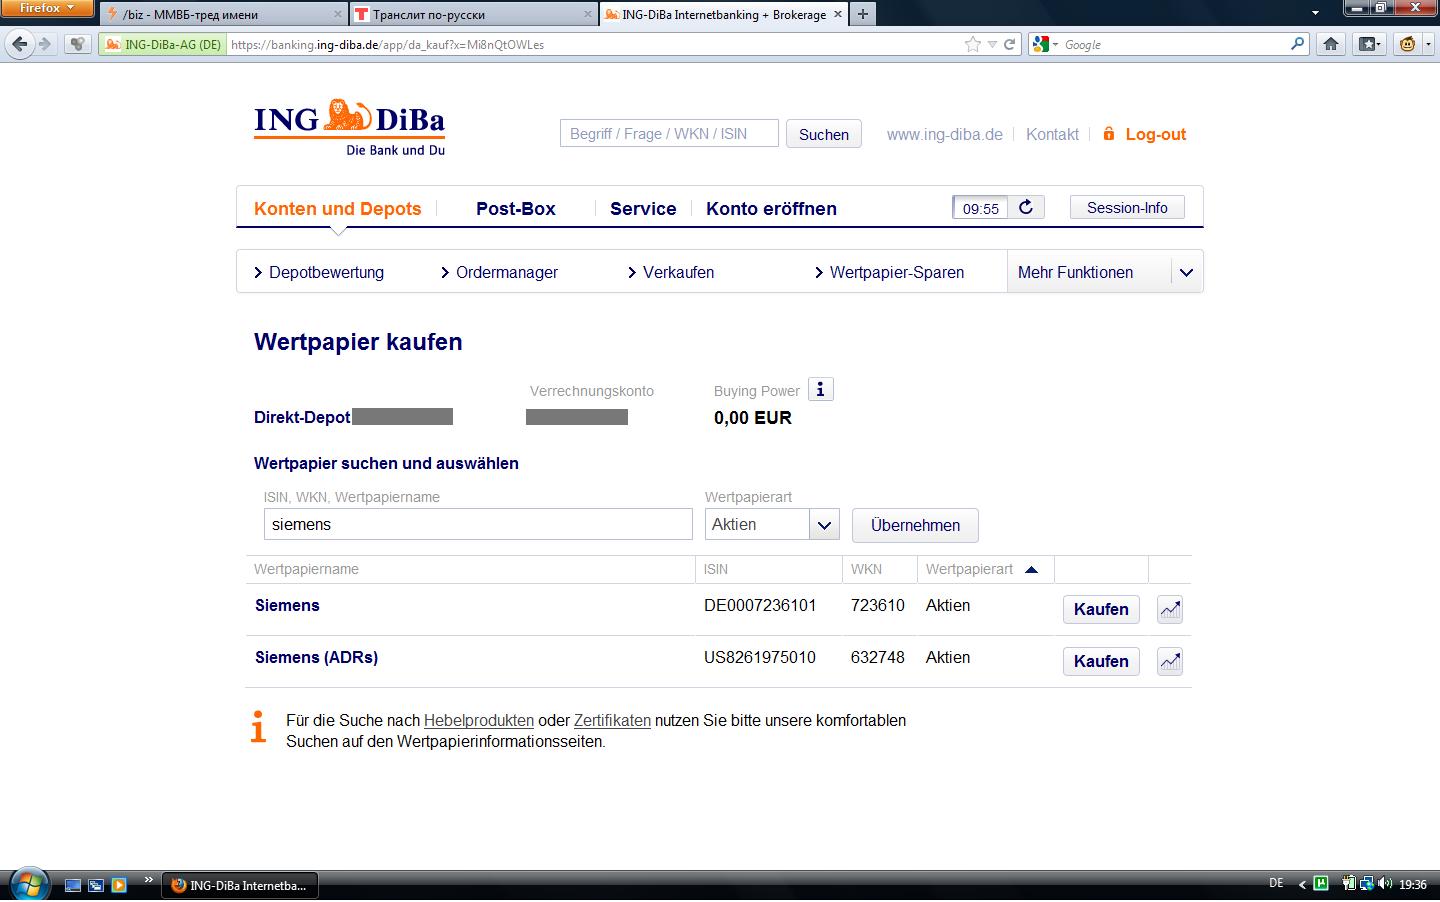
Task: Open Kontakt link
Action: tap(1052, 134)
